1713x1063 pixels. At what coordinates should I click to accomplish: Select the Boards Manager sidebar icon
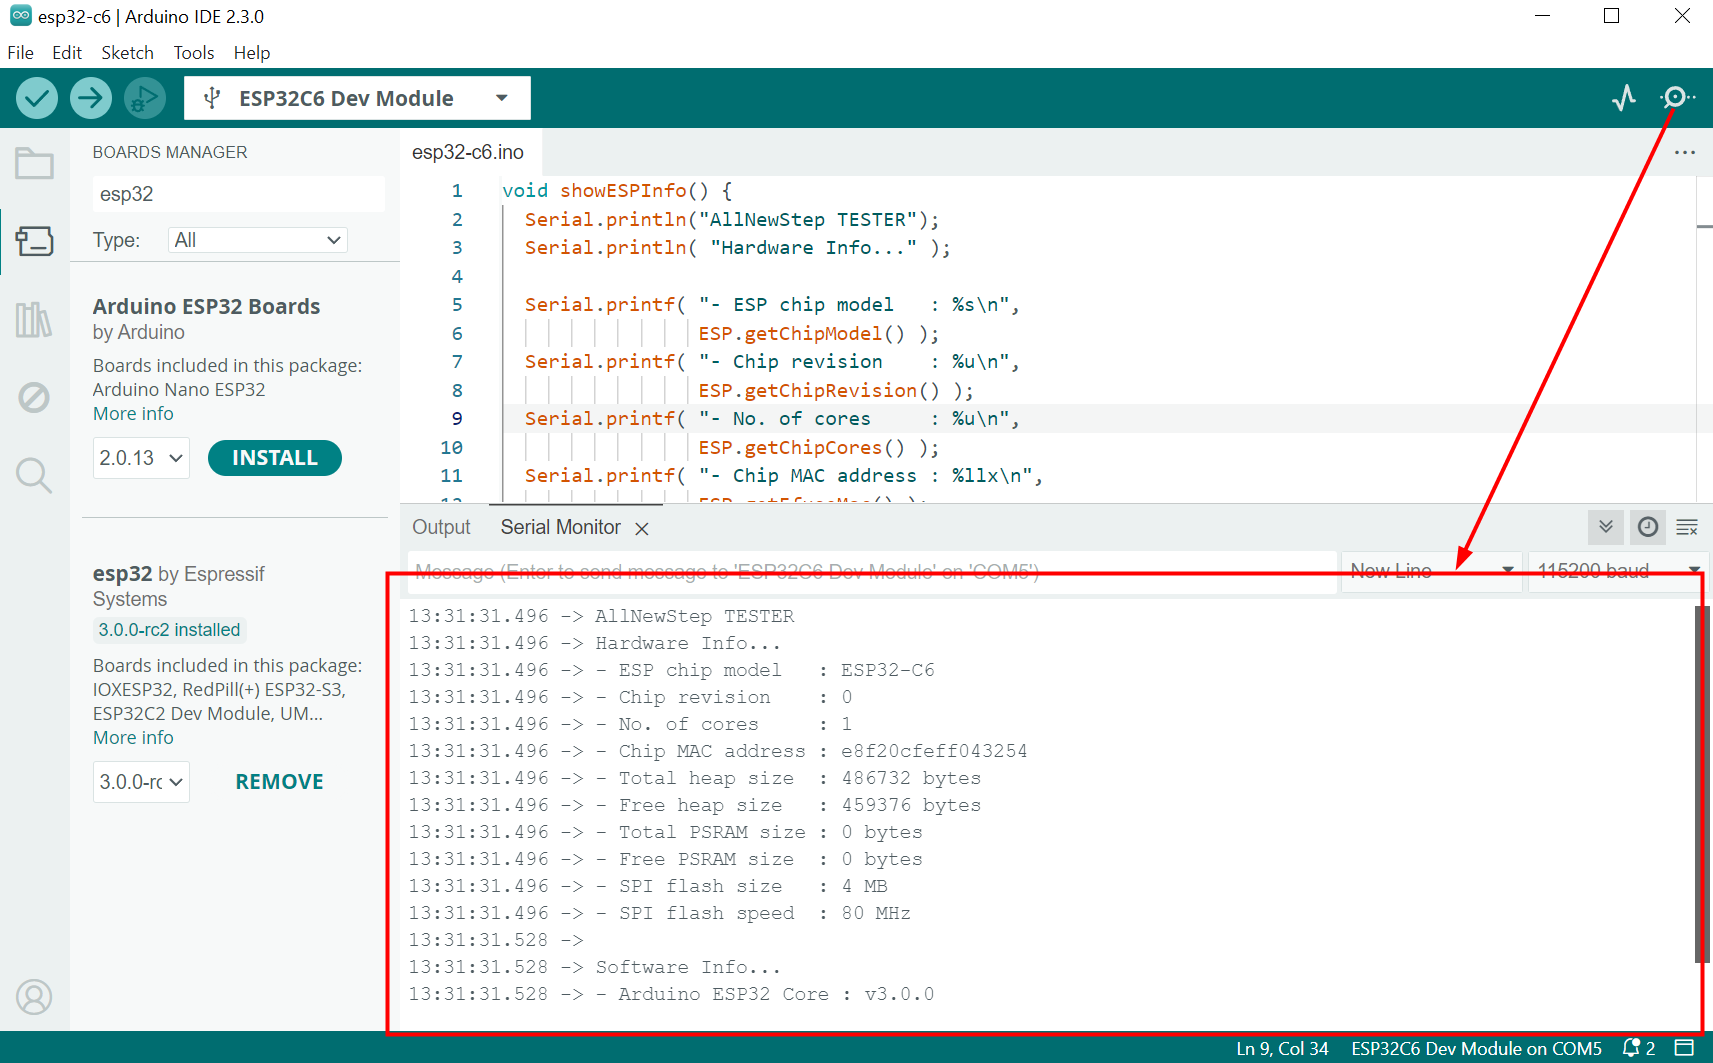(34, 241)
